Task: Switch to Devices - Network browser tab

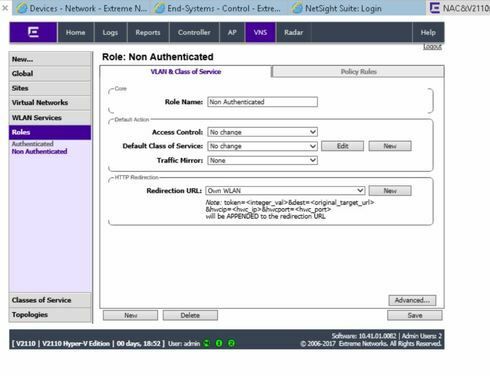Action: (82, 8)
